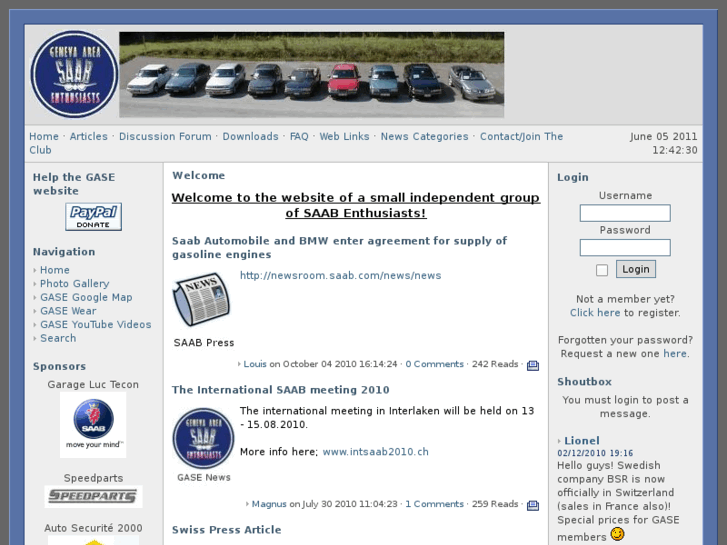Viewport: 727px width, 545px height.
Task: Click the Login button
Action: (x=636, y=269)
